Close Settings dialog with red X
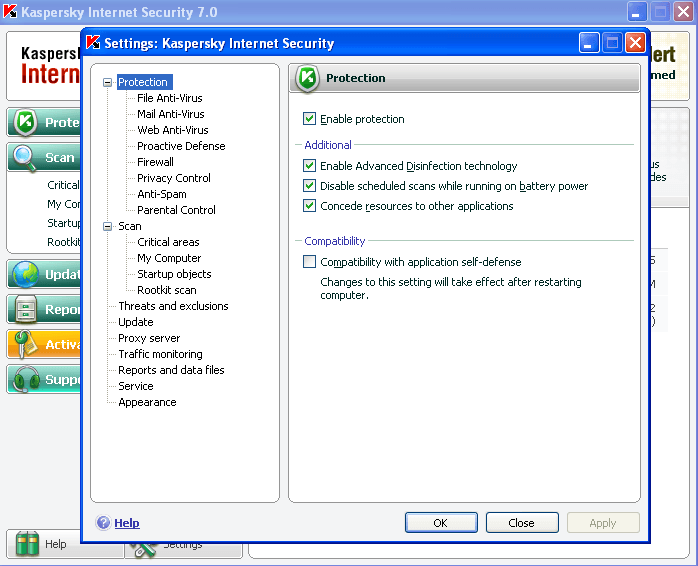The image size is (698, 566). point(635,43)
